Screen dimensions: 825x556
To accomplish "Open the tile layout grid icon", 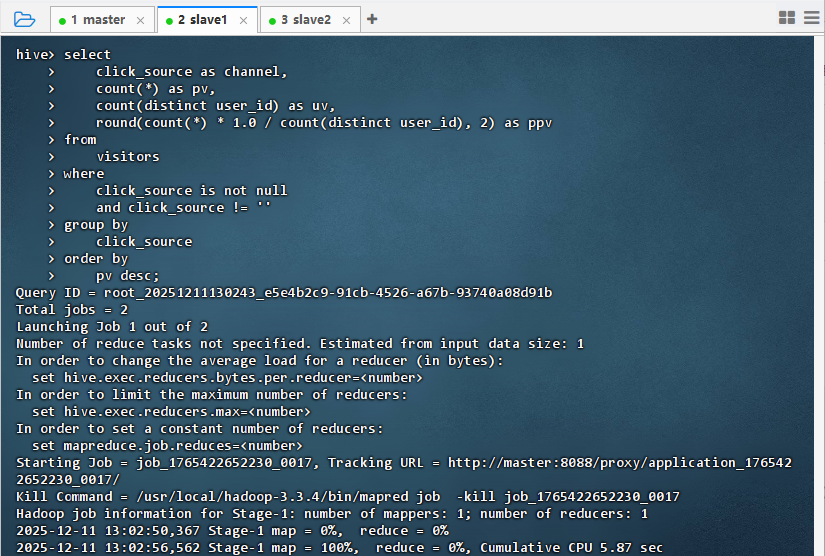I will click(x=787, y=18).
